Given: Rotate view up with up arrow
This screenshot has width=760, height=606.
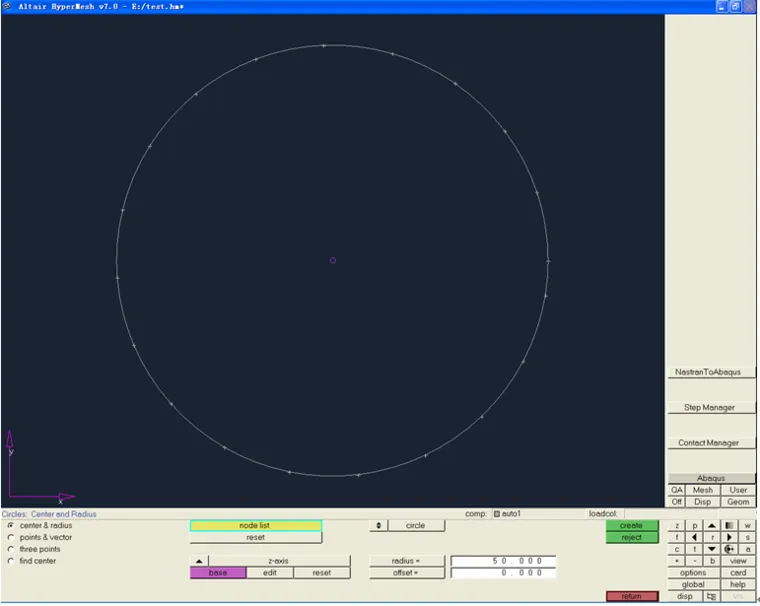Looking at the screenshot, I should coord(712,526).
